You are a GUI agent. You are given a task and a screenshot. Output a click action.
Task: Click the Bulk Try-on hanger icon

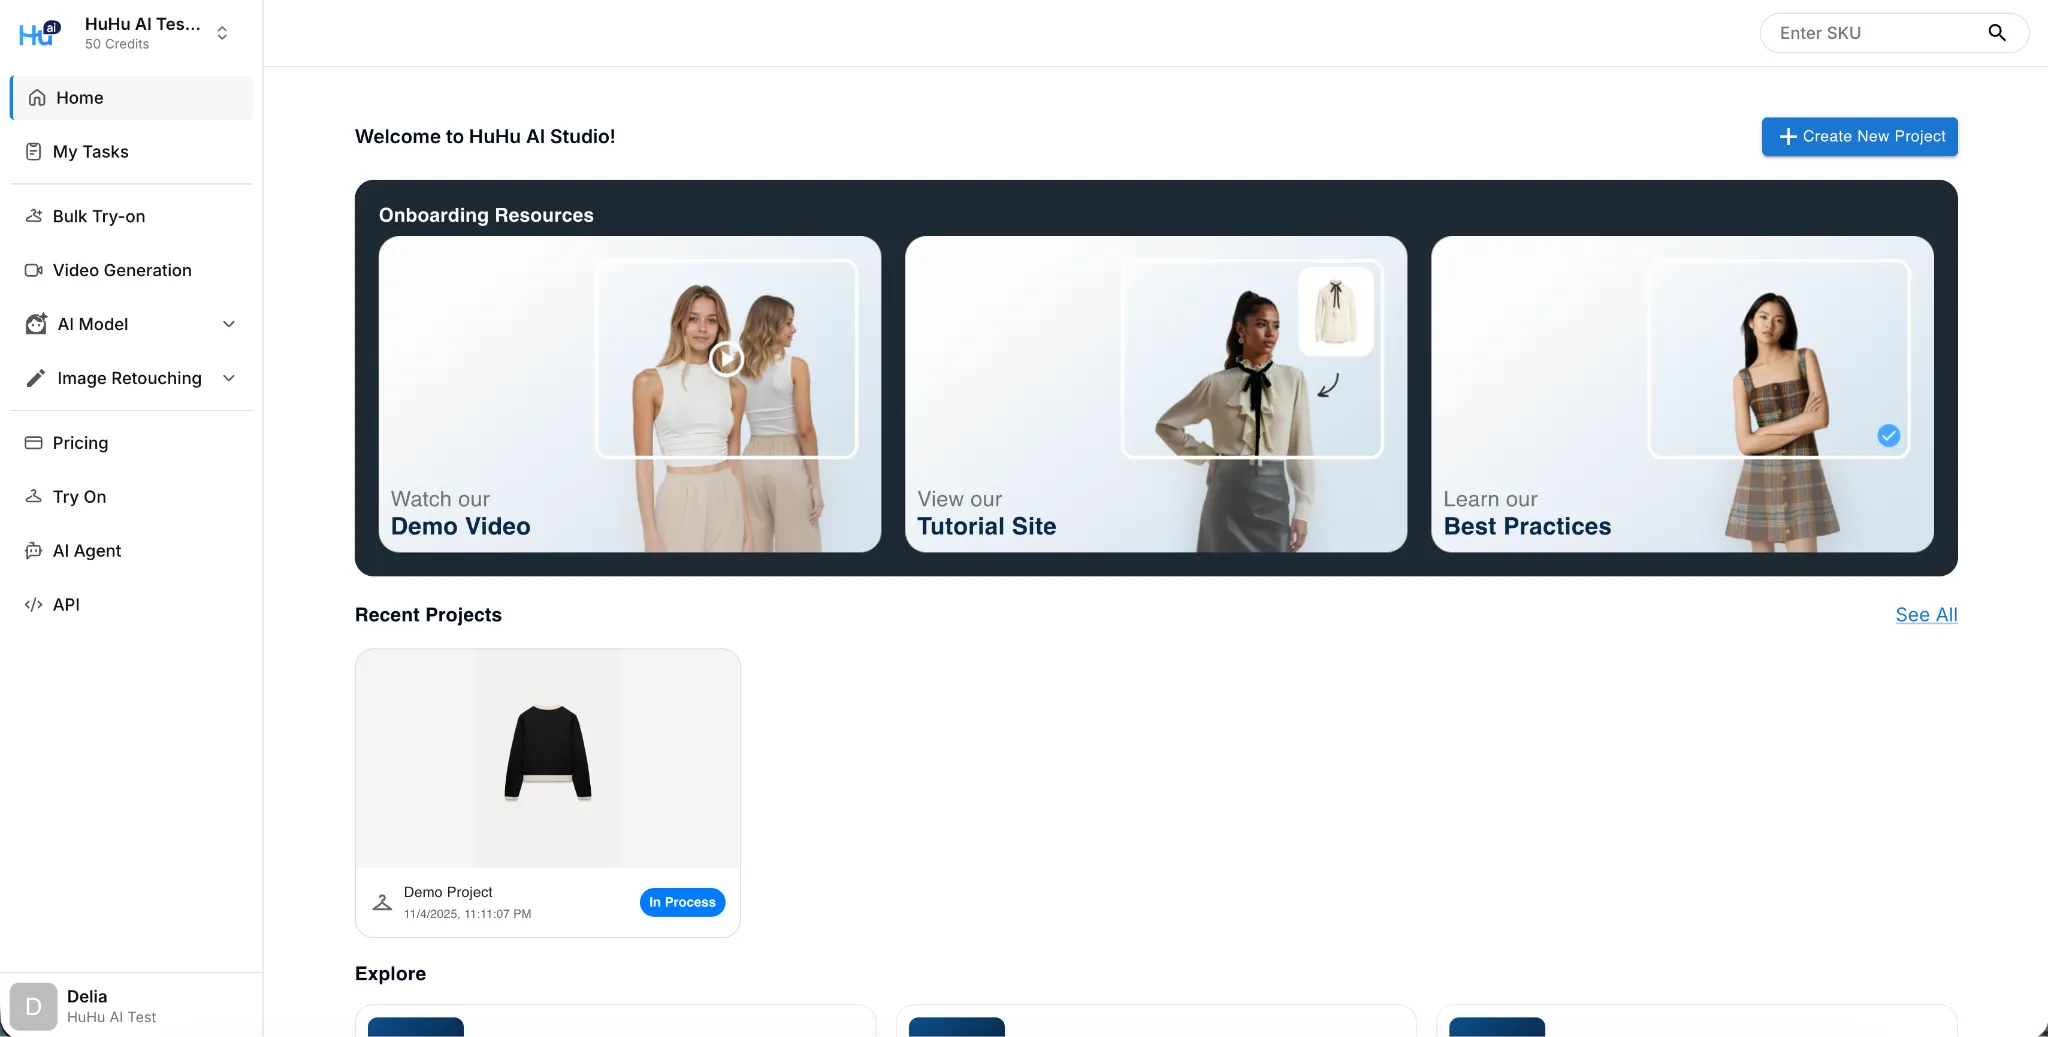pyautogui.click(x=33, y=216)
